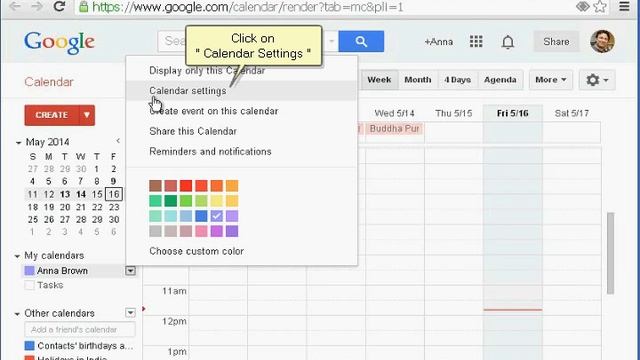Select date 16 in mini calendar

(113, 194)
